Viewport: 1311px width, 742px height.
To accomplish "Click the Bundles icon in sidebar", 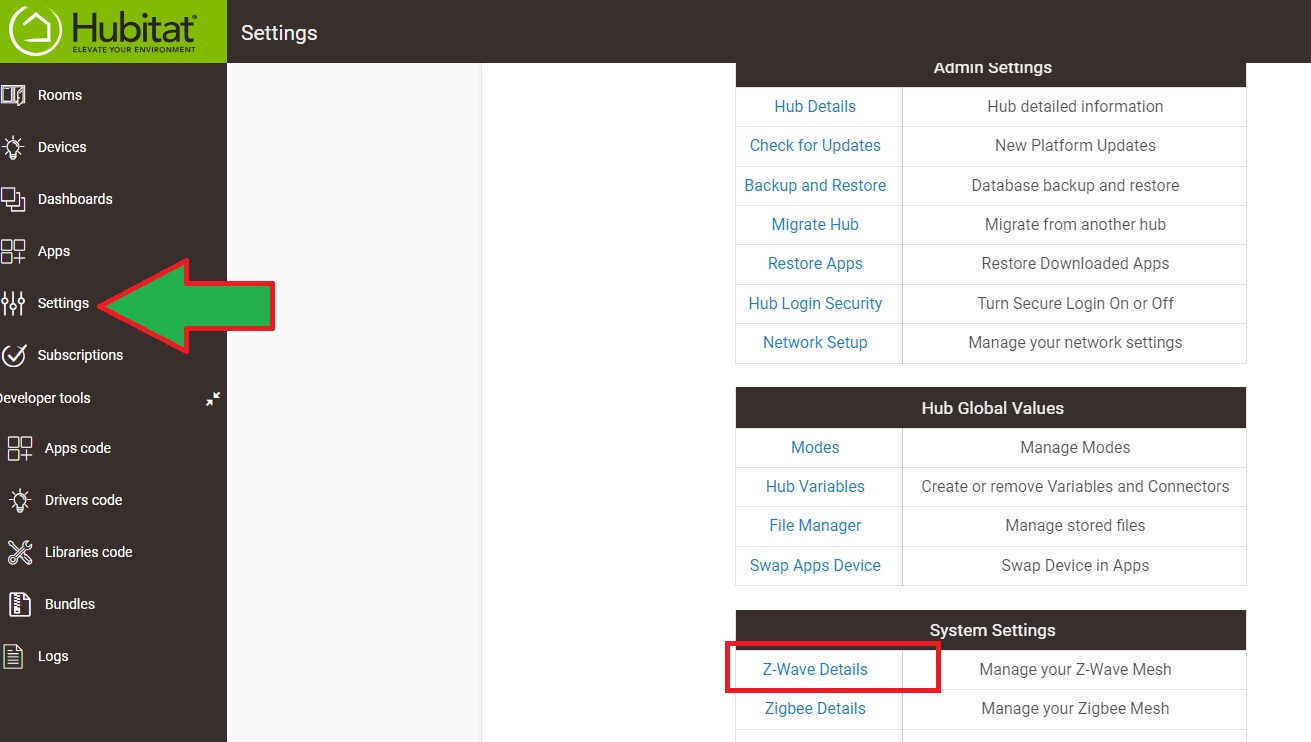I will click(20, 604).
